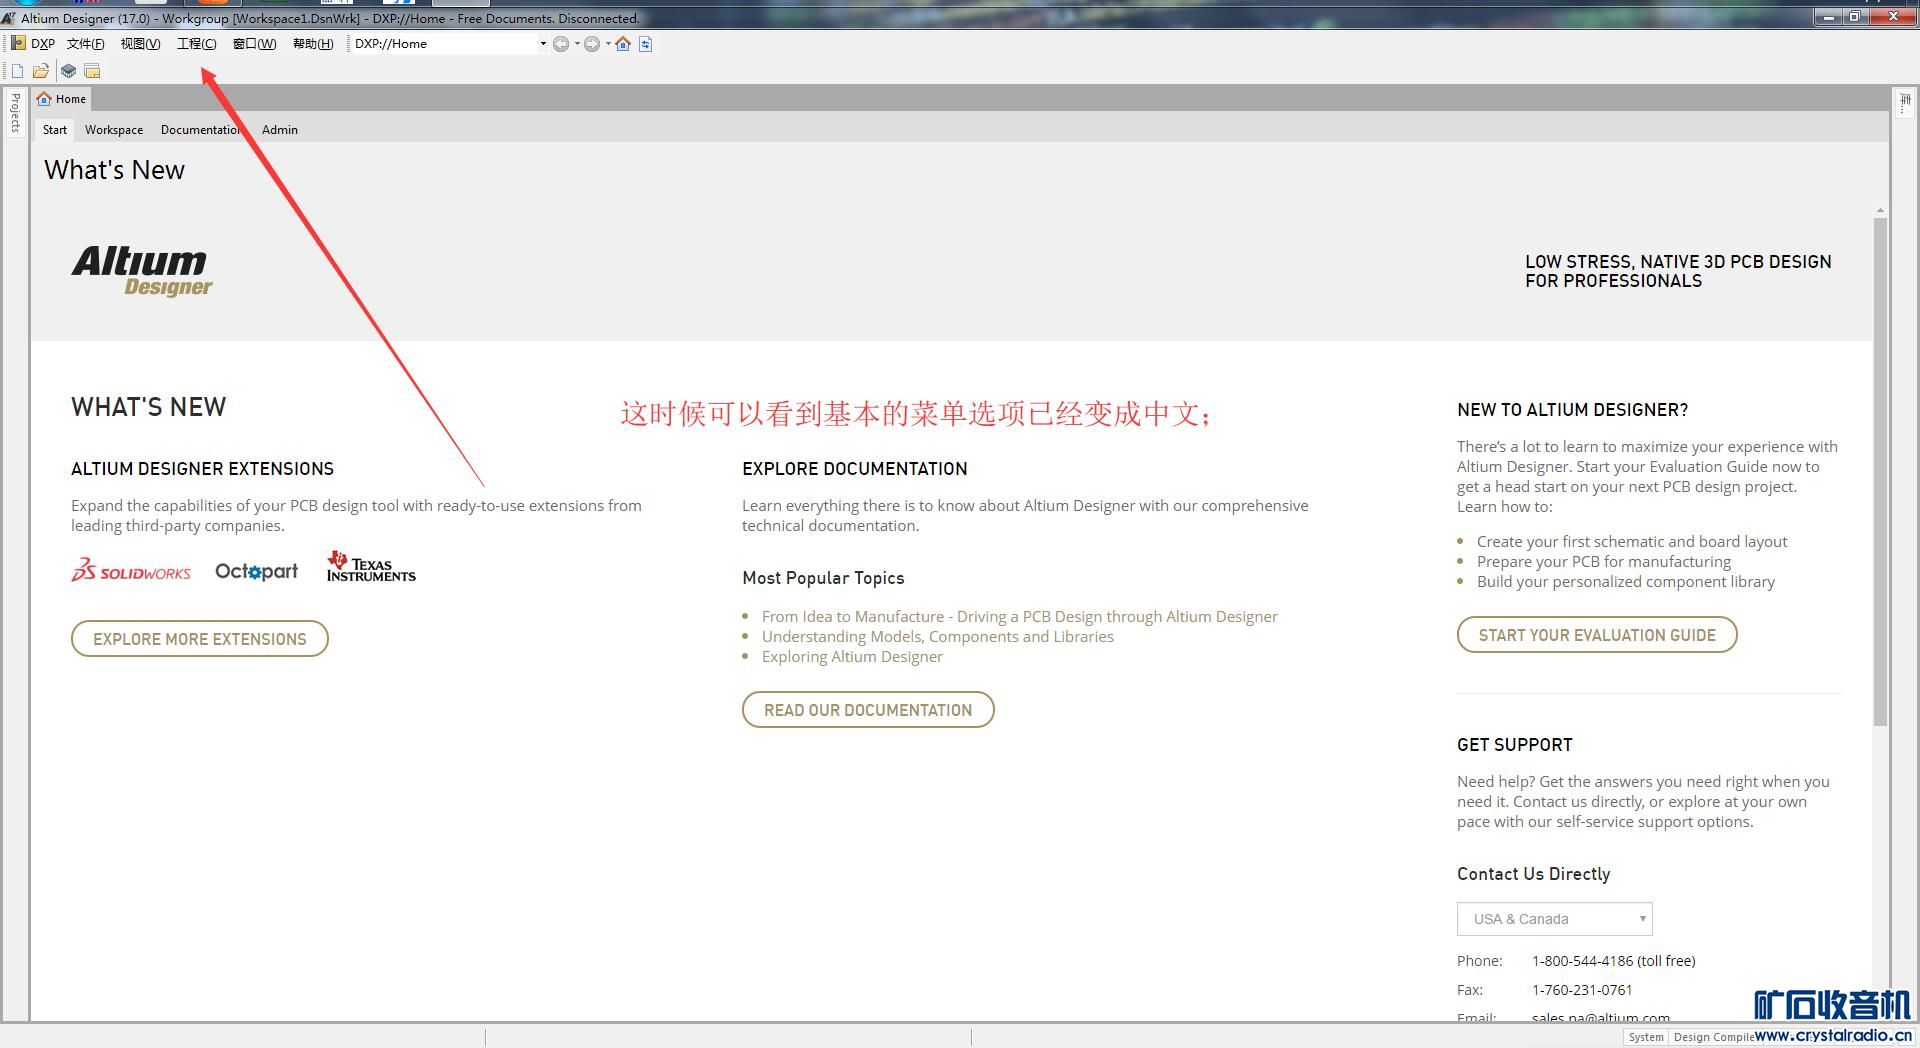The height and width of the screenshot is (1048, 1920).
Task: Click the Texas Instruments extension logo
Action: tap(371, 567)
